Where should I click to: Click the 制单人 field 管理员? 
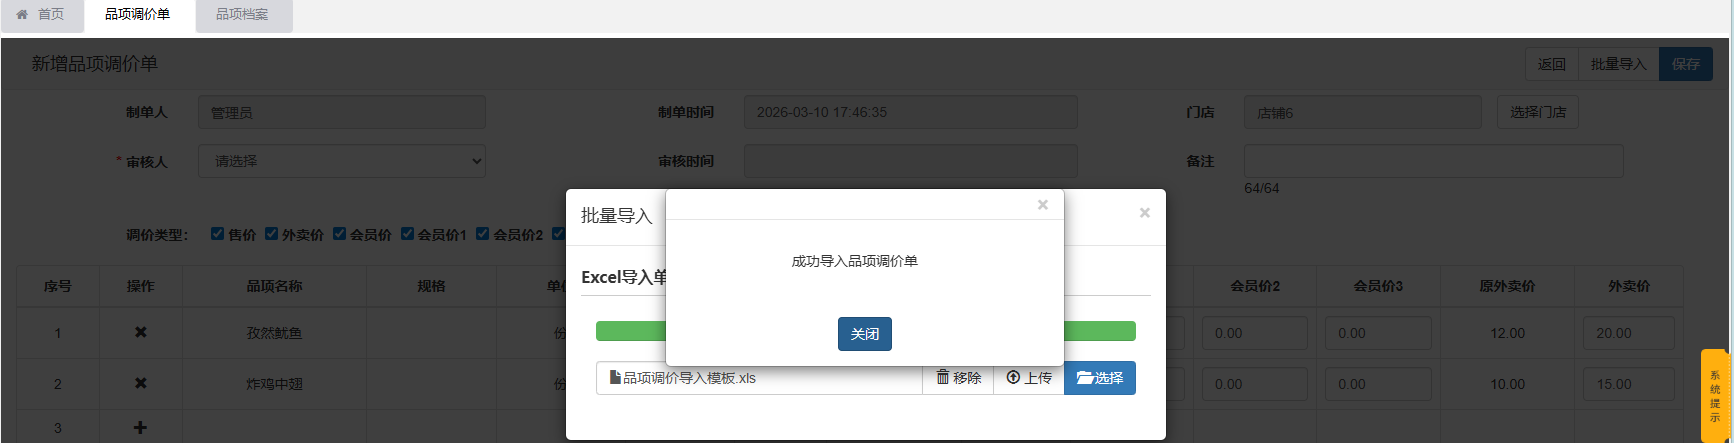point(342,112)
